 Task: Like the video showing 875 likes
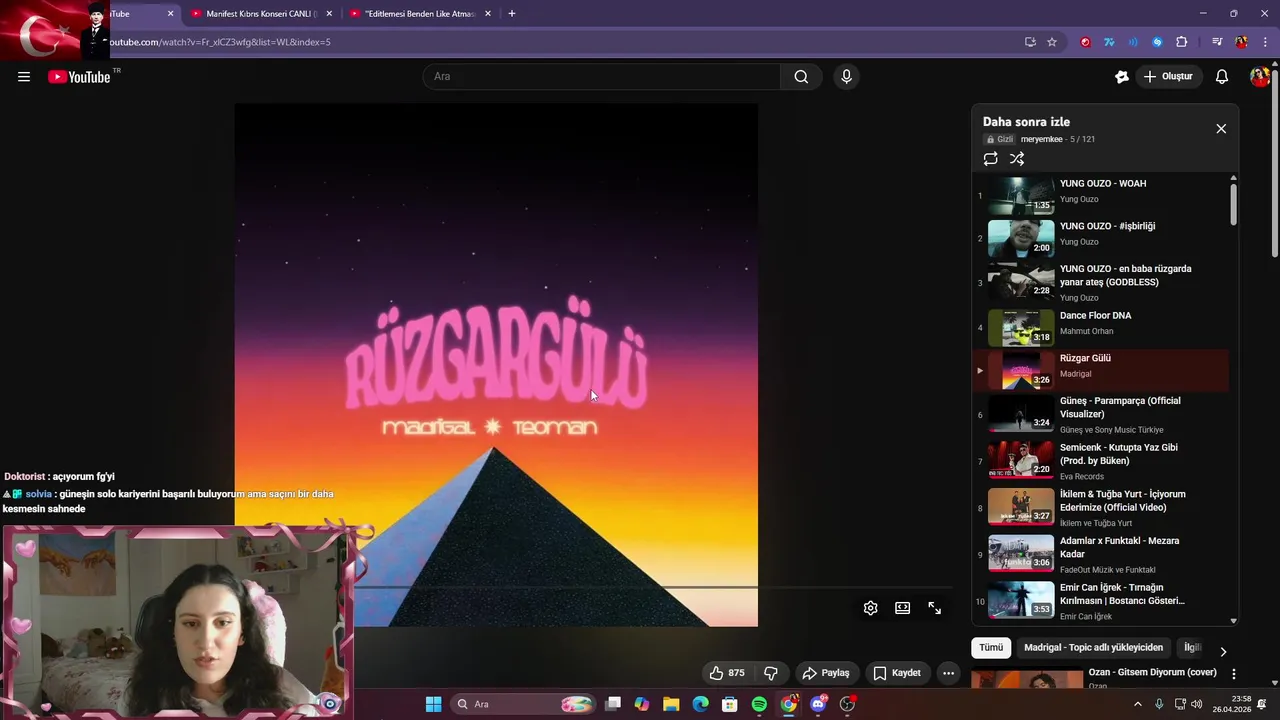728,673
